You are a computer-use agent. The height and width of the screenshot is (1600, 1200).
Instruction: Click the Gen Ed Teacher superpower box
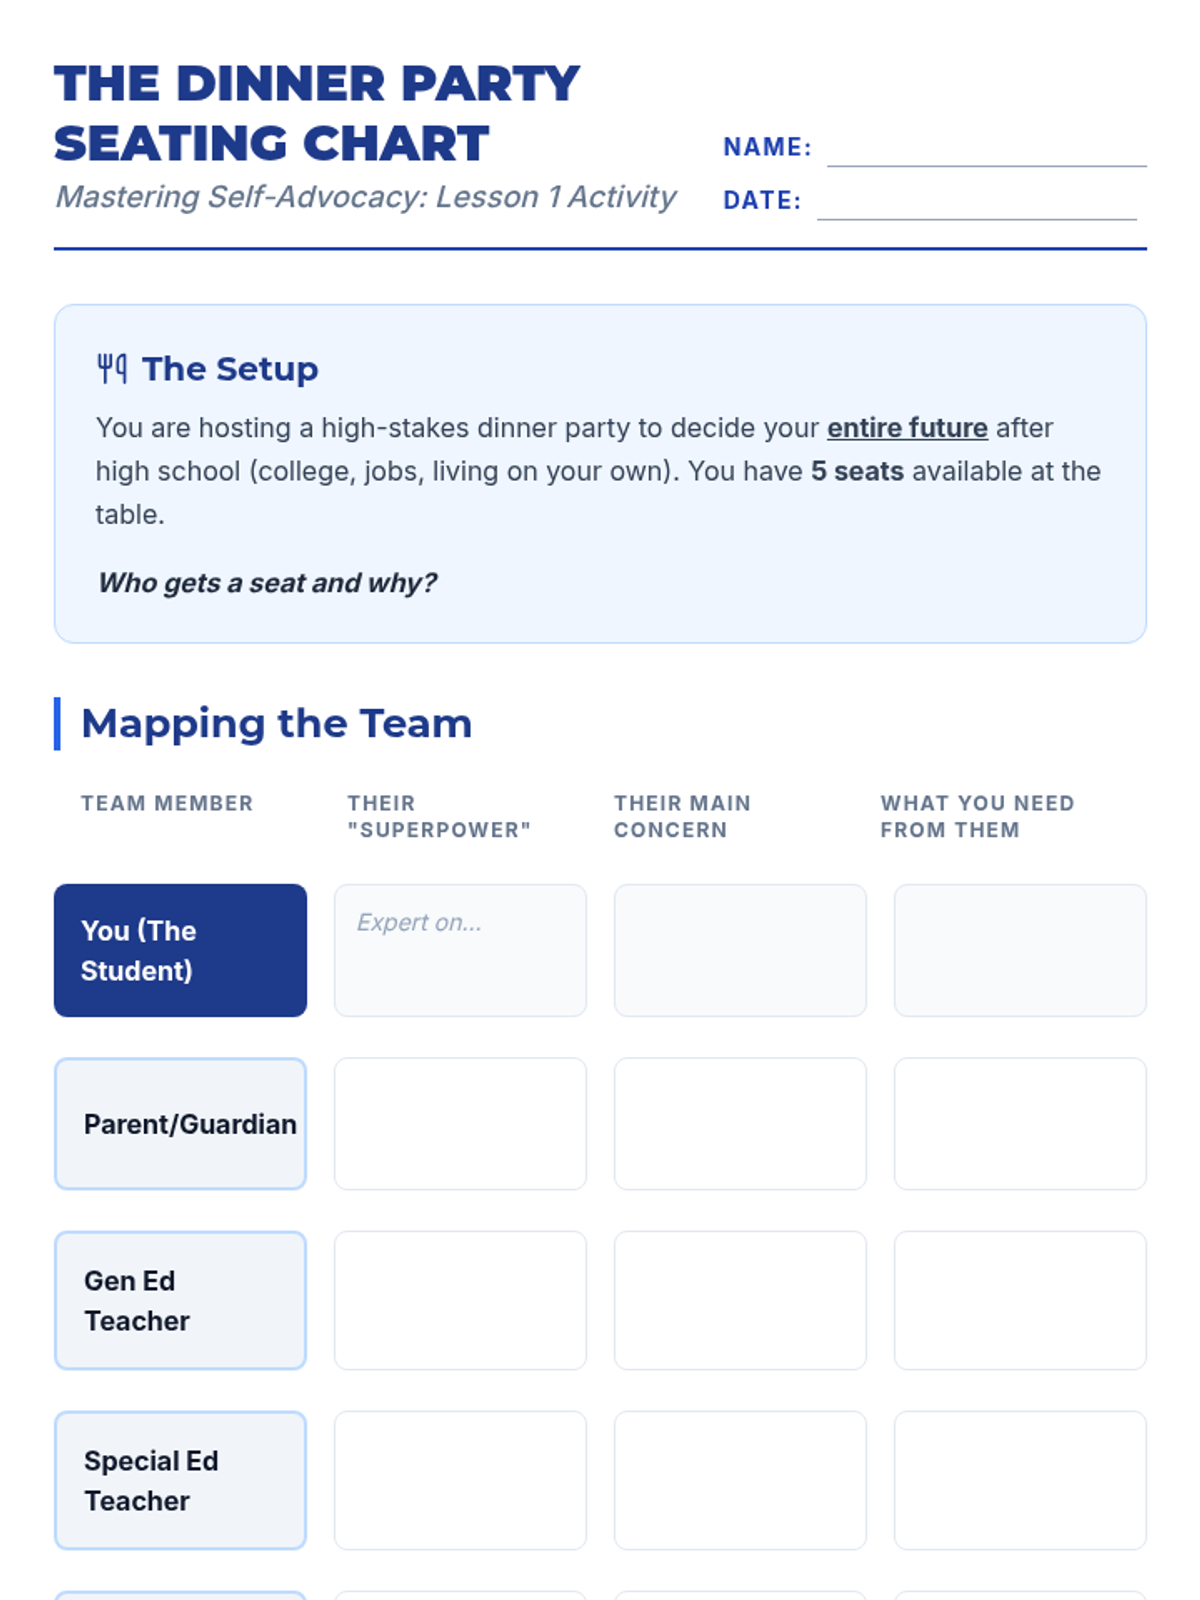(460, 1300)
